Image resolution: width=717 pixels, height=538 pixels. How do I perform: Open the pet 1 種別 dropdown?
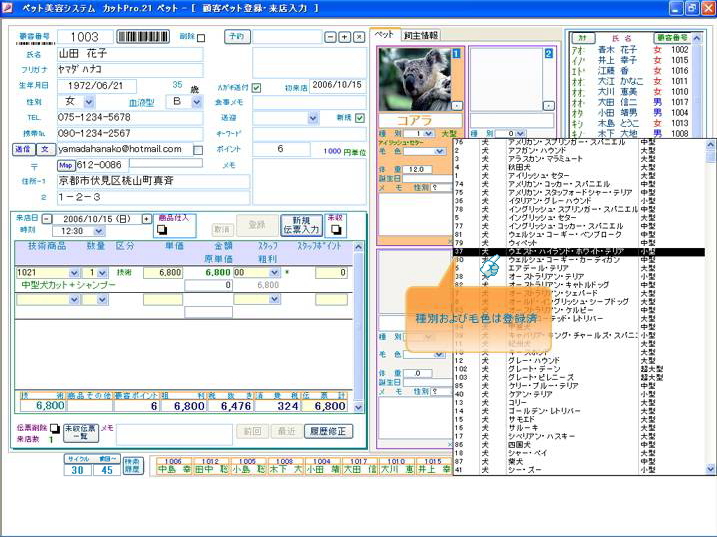428,133
